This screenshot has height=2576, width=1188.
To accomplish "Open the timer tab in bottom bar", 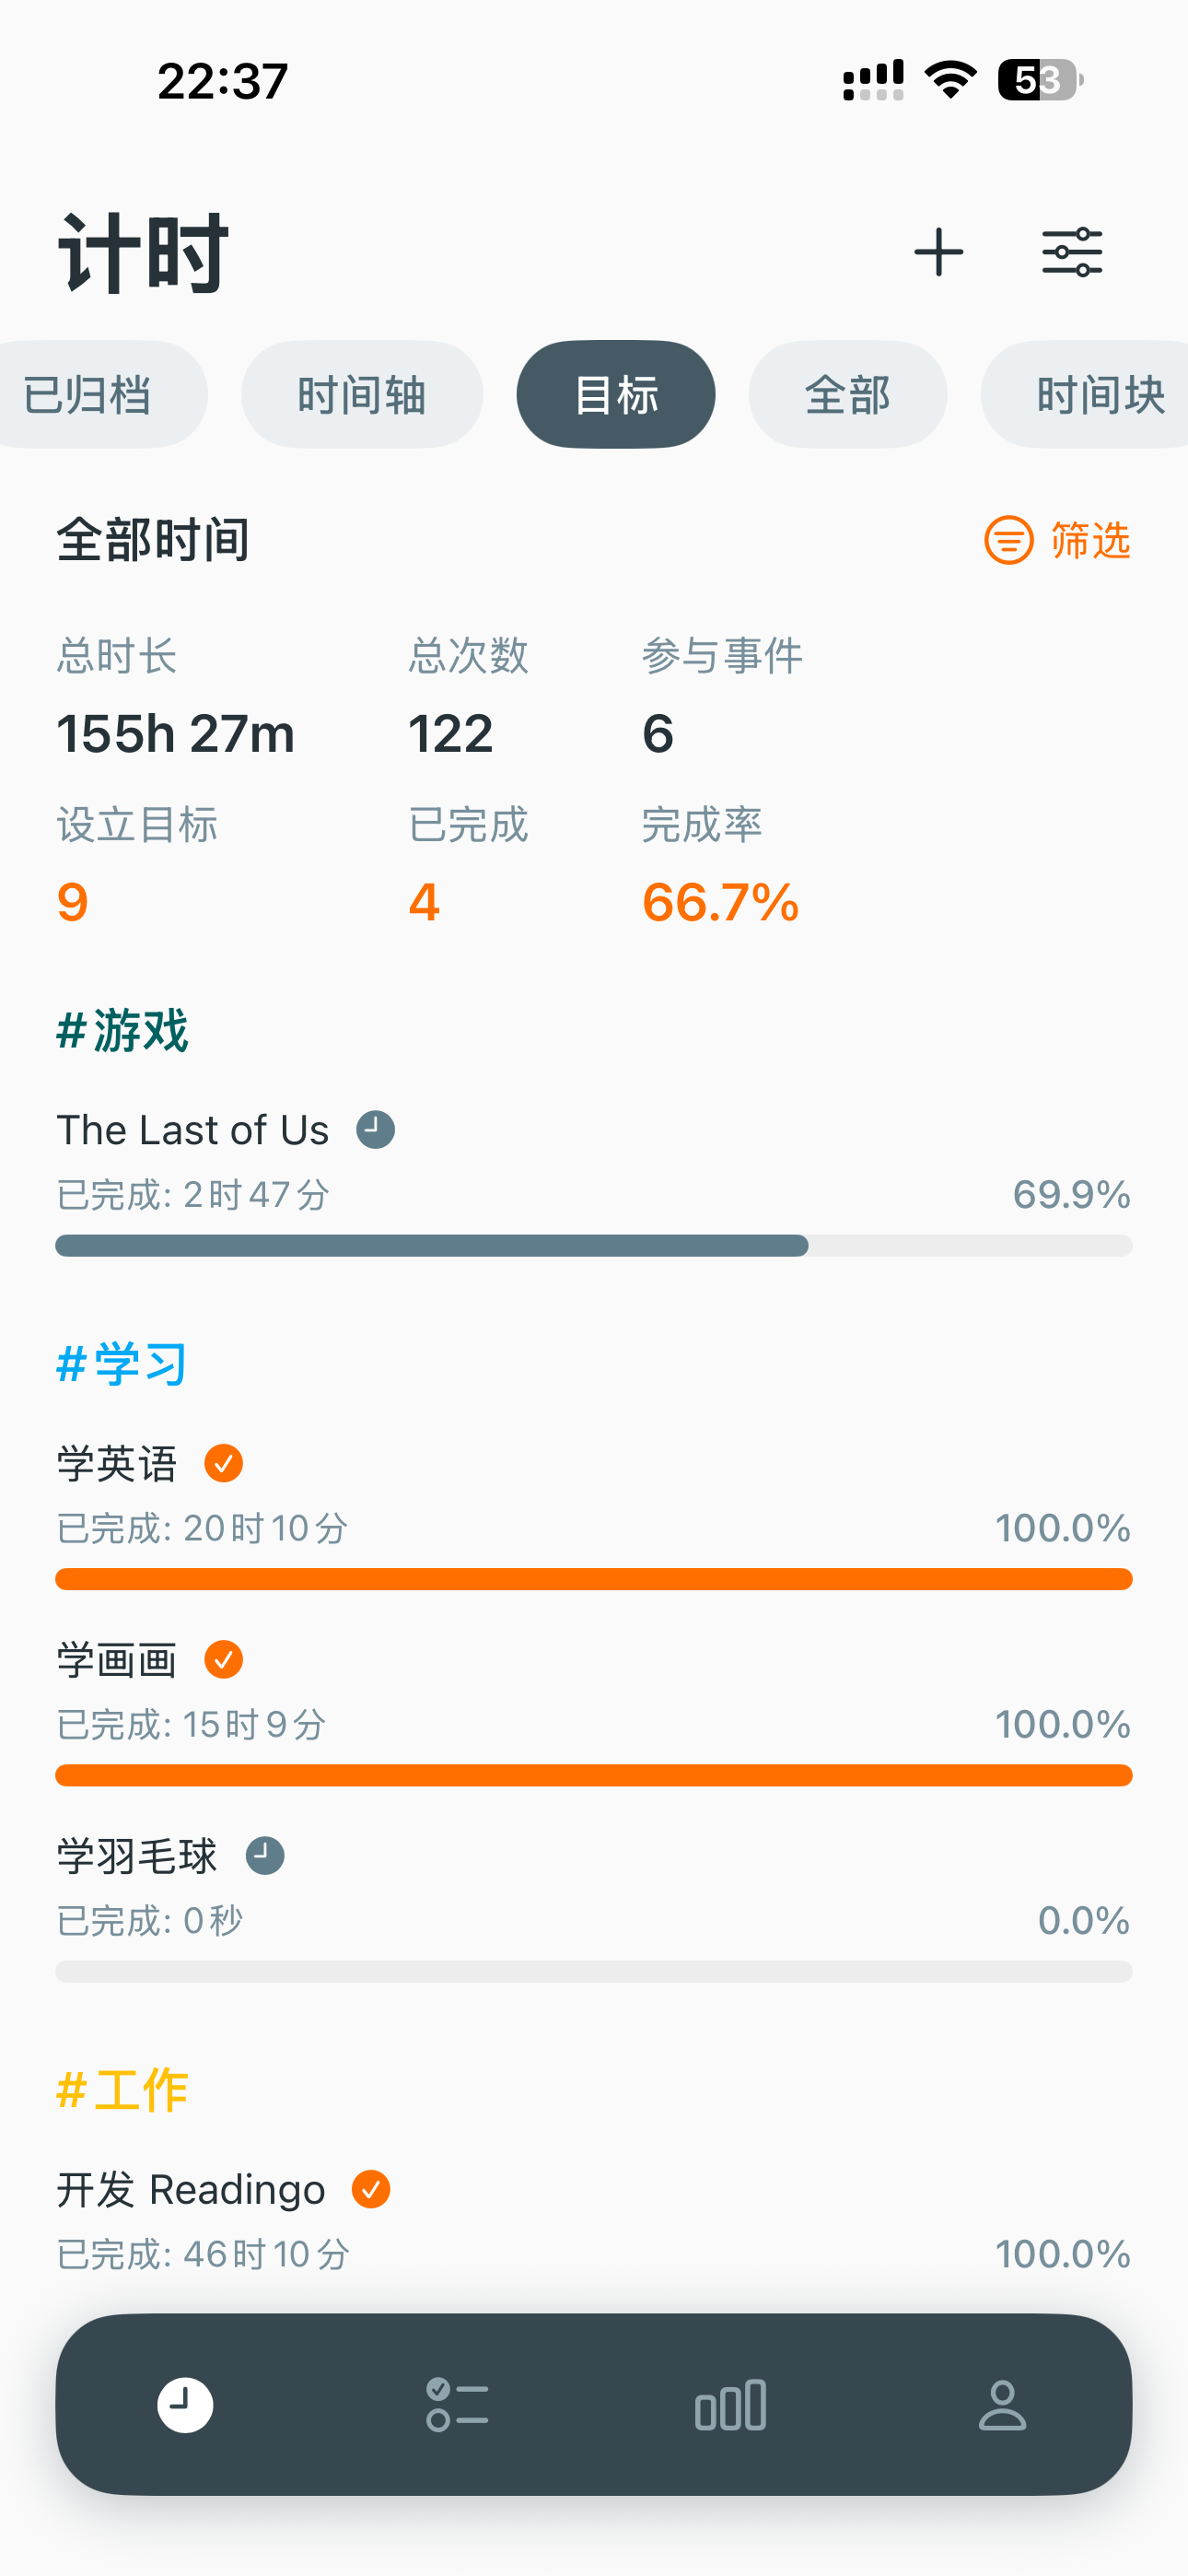I will click(x=185, y=2404).
